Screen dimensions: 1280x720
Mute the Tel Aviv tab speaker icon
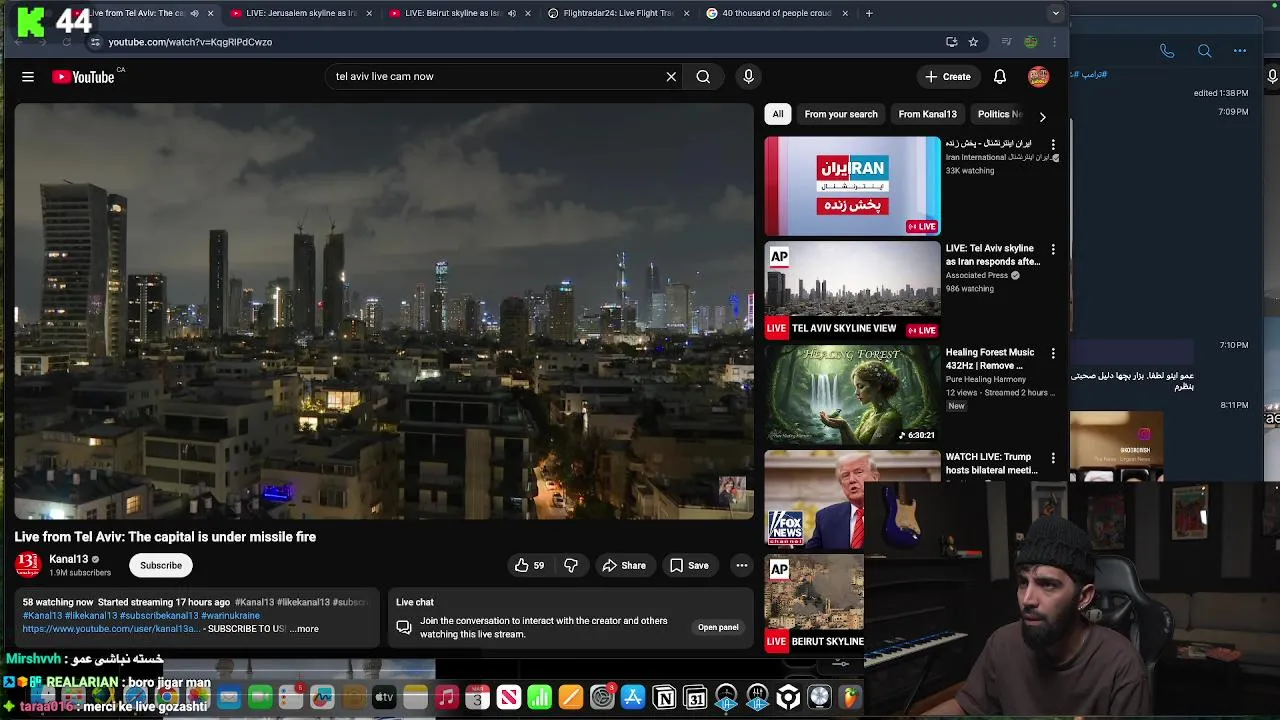coord(194,13)
